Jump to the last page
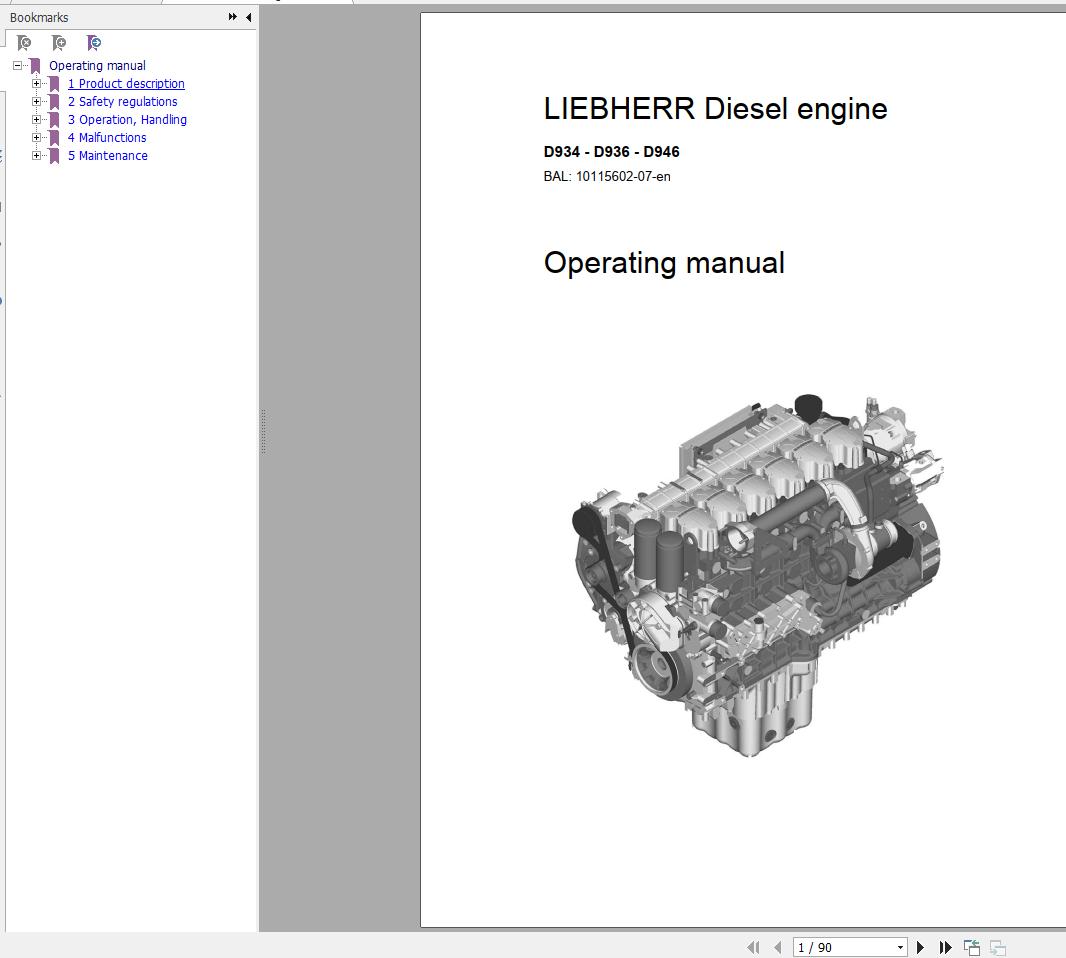The height and width of the screenshot is (958, 1066). [945, 947]
